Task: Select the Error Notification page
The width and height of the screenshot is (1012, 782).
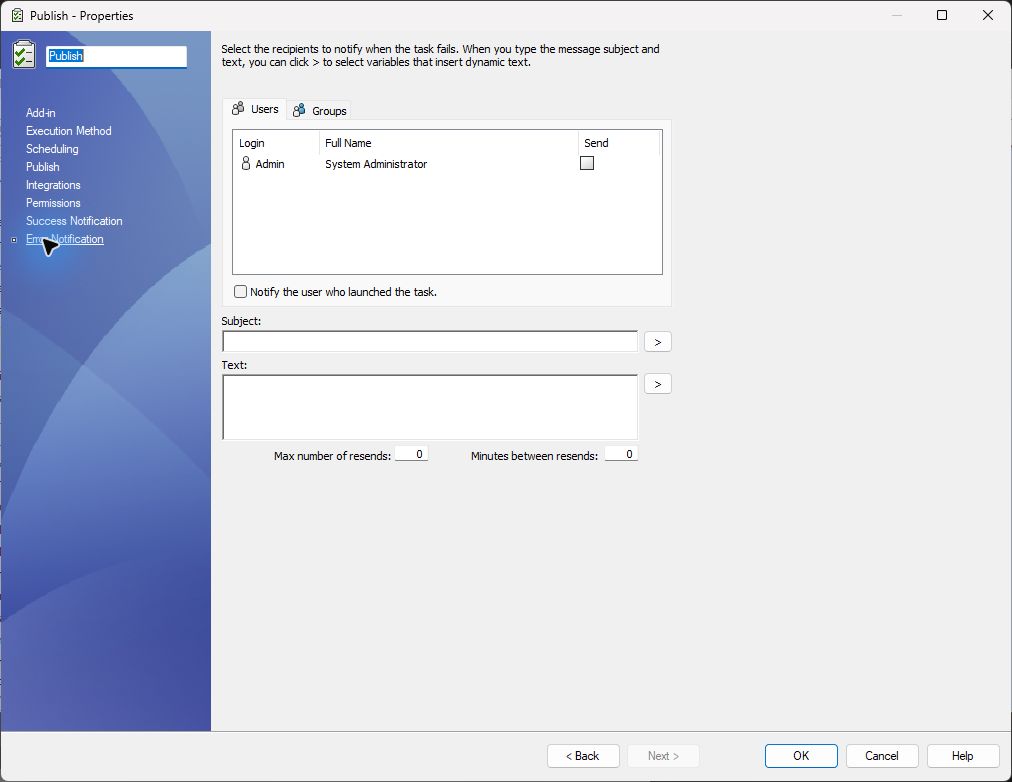Action: point(65,239)
